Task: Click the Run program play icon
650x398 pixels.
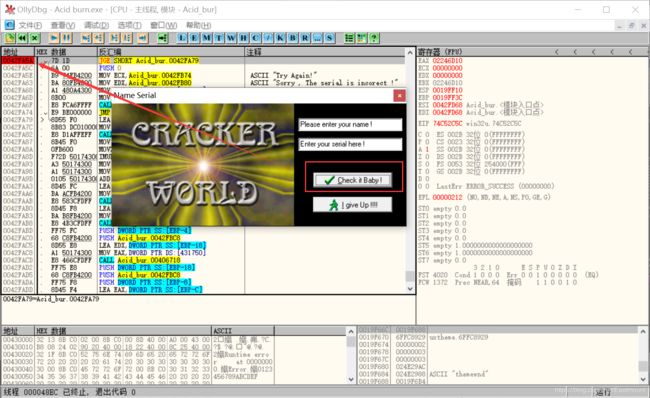Action: (54, 38)
